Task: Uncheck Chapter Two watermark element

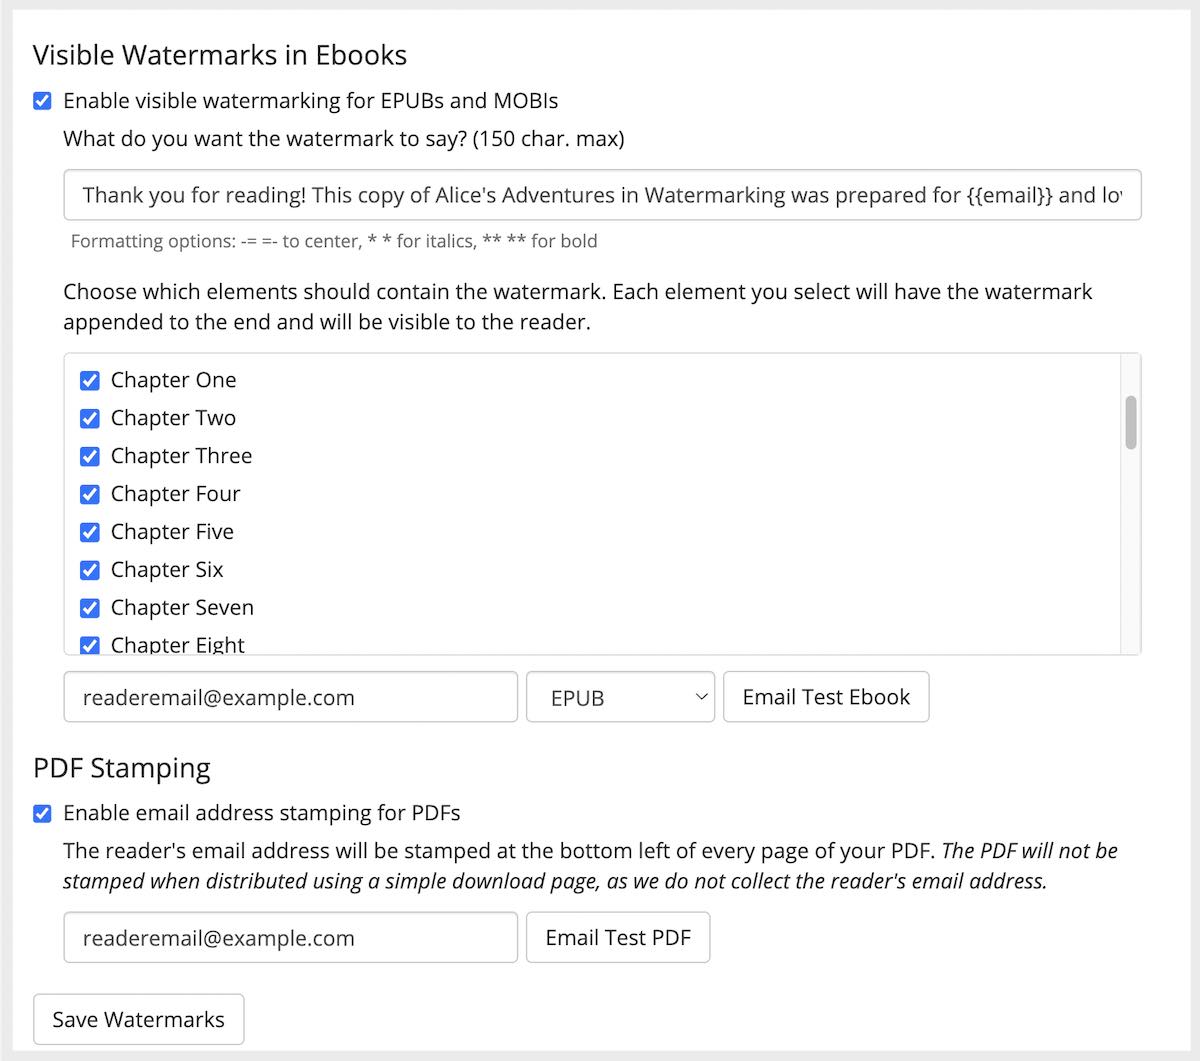Action: (x=90, y=418)
